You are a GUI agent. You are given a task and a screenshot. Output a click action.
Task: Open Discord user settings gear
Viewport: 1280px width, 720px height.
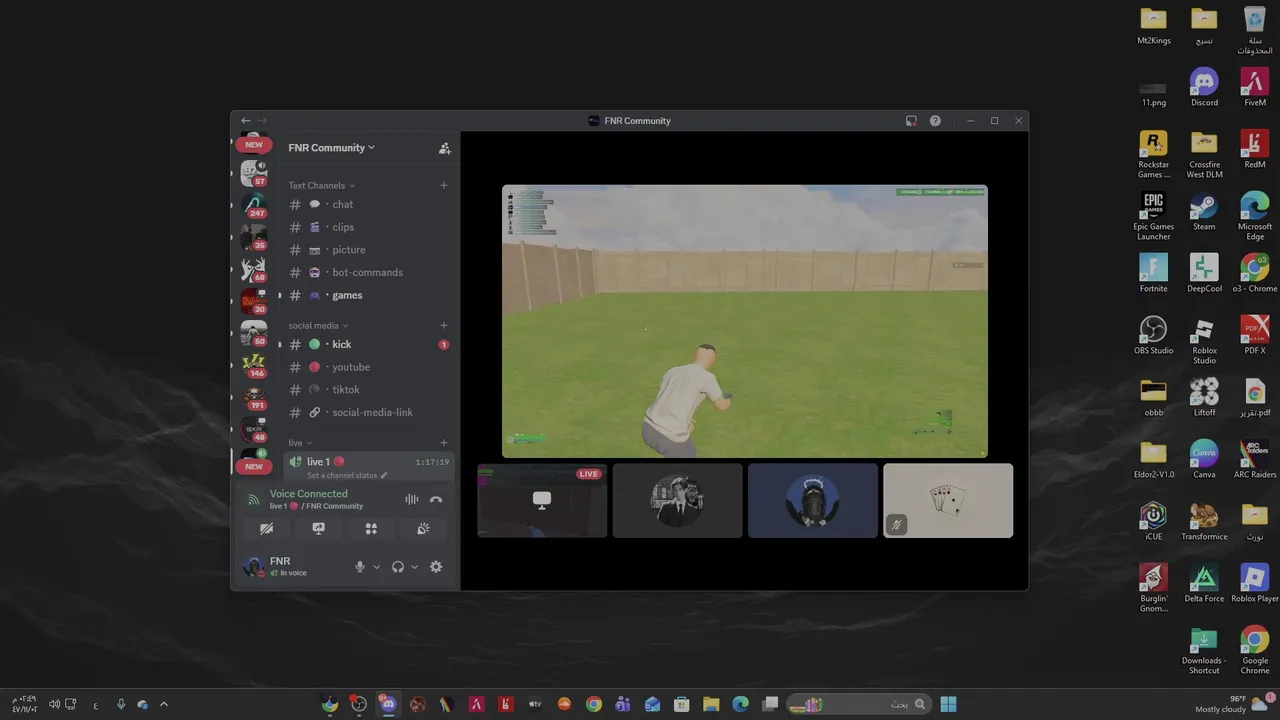pos(436,567)
